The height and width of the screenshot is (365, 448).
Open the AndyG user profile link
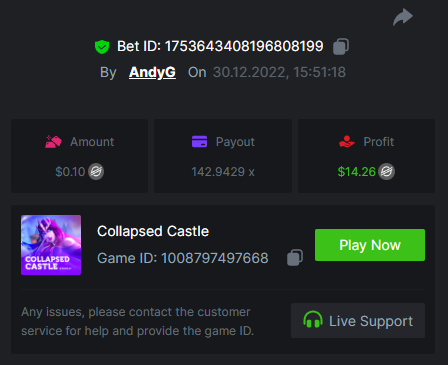[x=152, y=72]
